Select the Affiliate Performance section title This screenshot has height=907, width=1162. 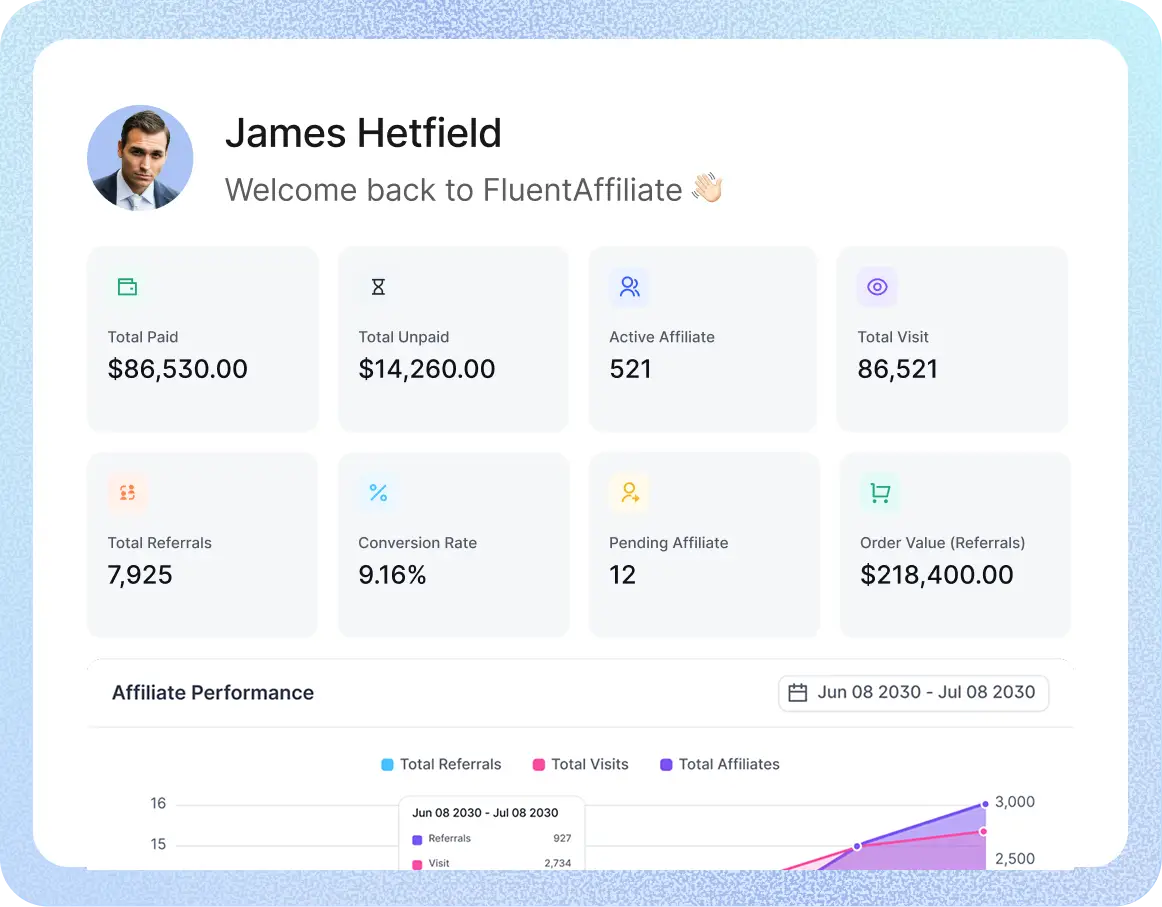coord(213,692)
